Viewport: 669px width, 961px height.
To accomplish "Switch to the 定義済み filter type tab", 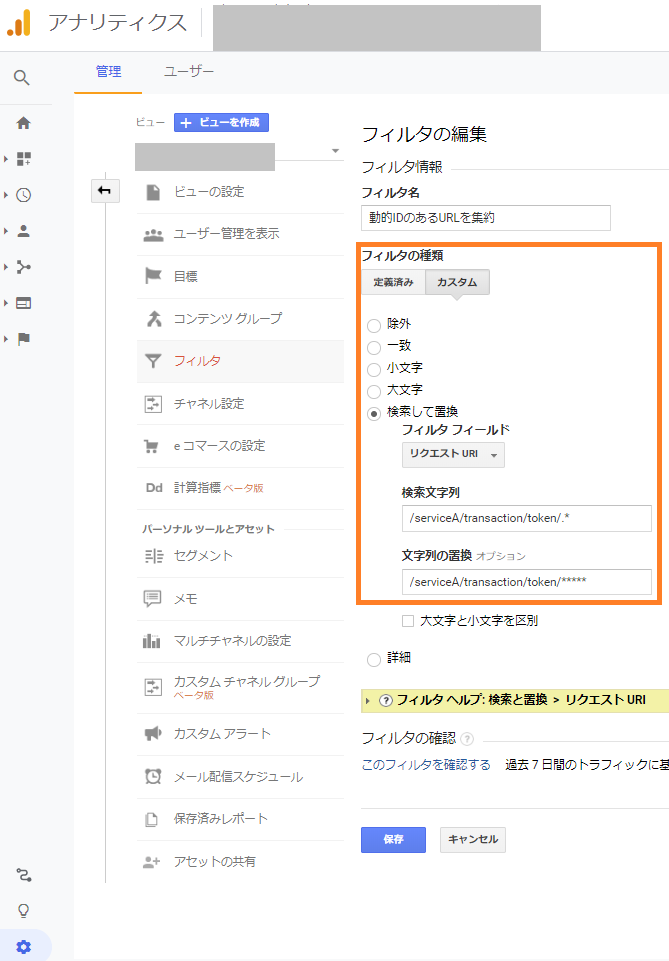I will click(393, 283).
